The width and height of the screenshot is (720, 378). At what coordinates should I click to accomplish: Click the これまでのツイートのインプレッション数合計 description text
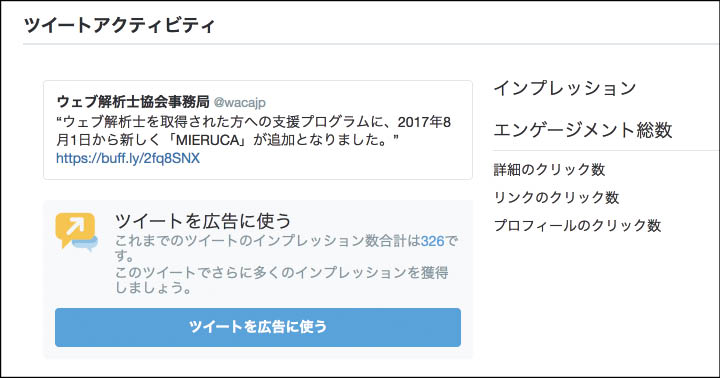point(267,241)
